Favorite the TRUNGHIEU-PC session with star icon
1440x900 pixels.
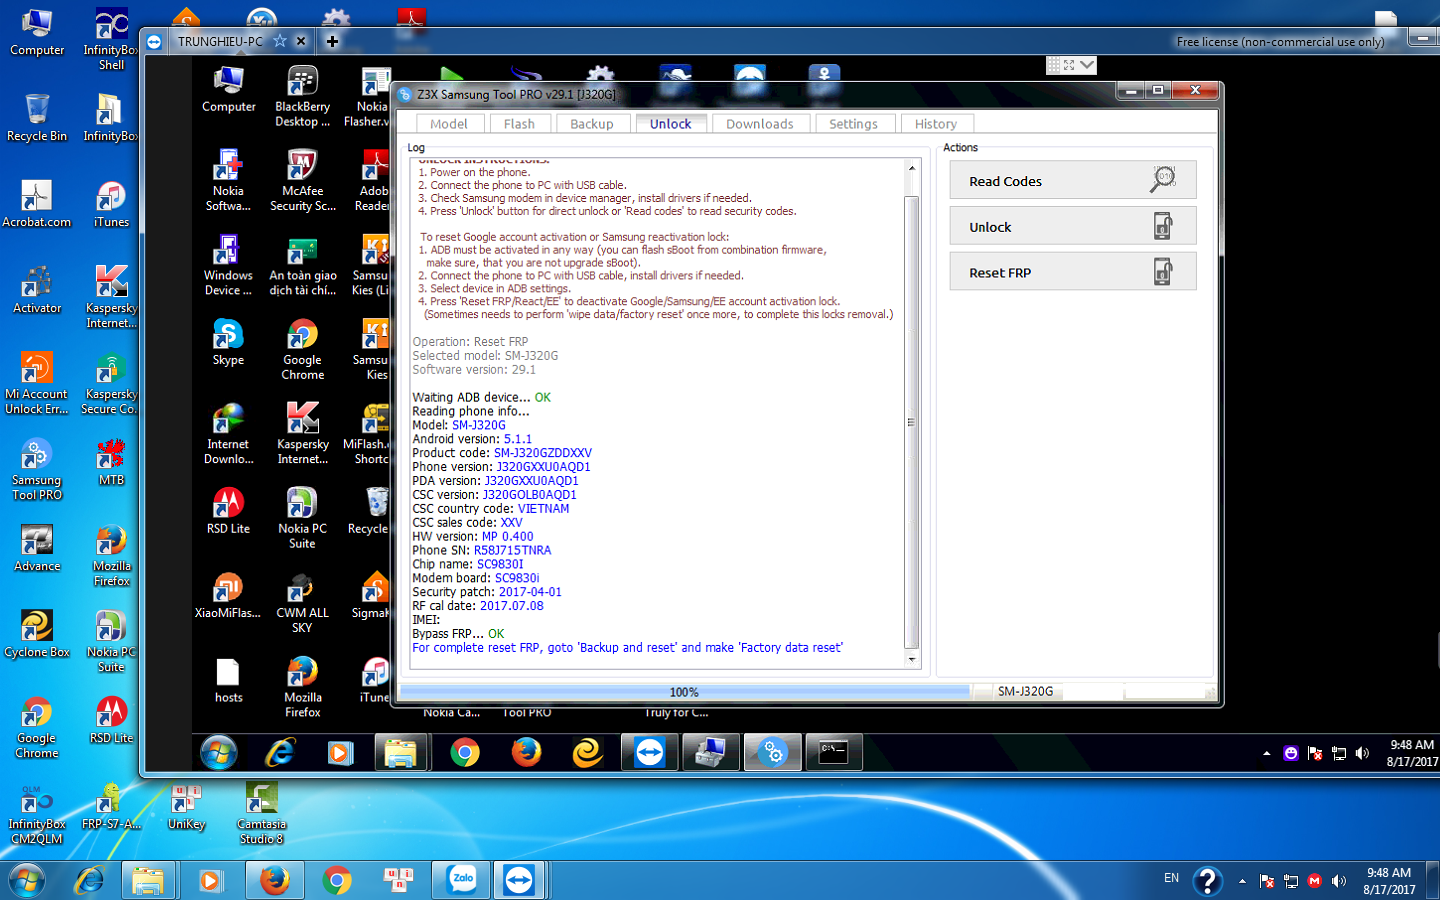pos(280,41)
